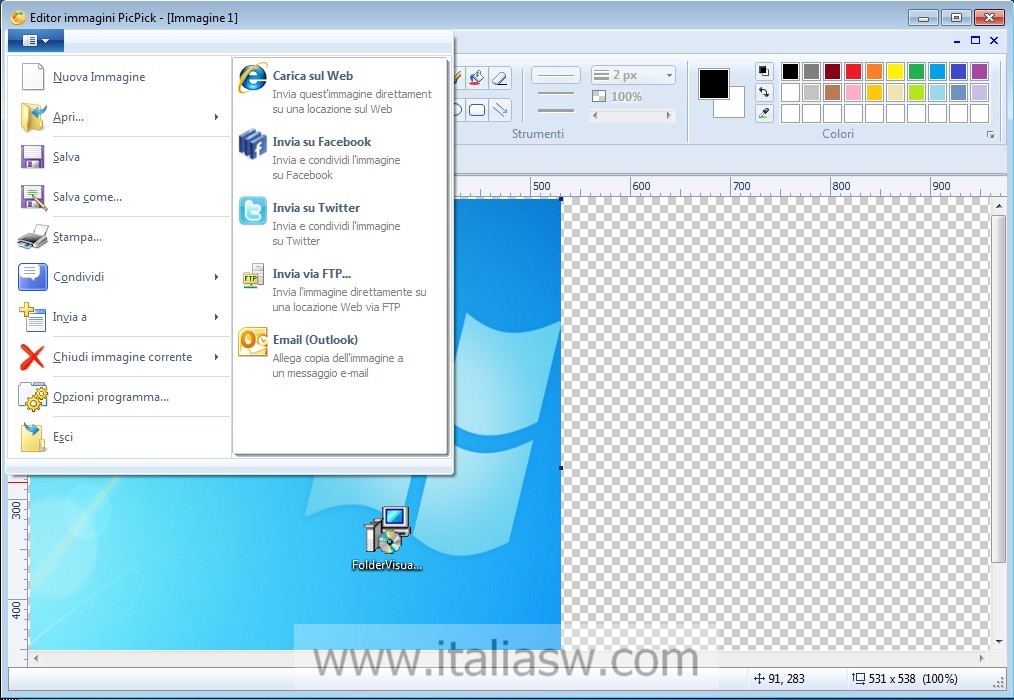Open the Colori panel dialog launcher

[x=991, y=134]
